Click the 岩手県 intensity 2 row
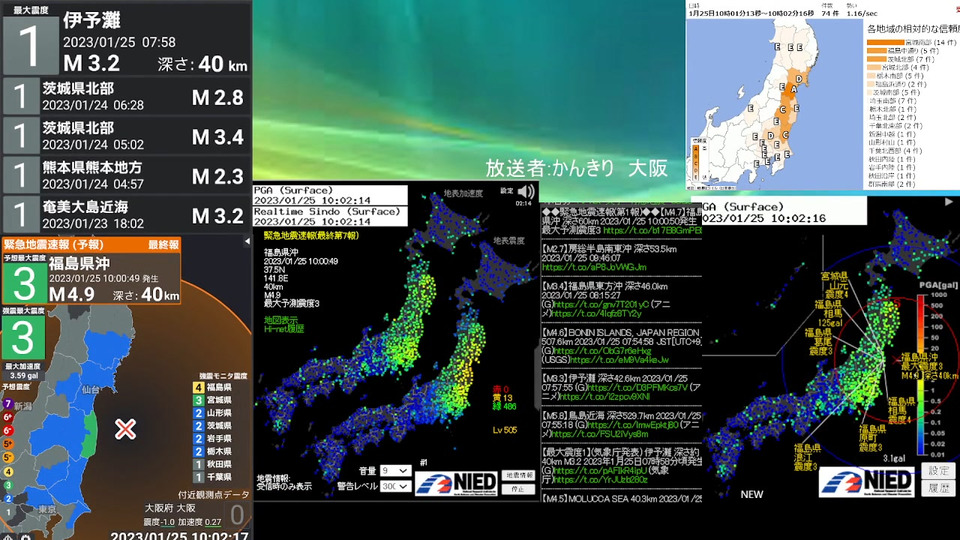This screenshot has width=960, height=540. point(213,438)
